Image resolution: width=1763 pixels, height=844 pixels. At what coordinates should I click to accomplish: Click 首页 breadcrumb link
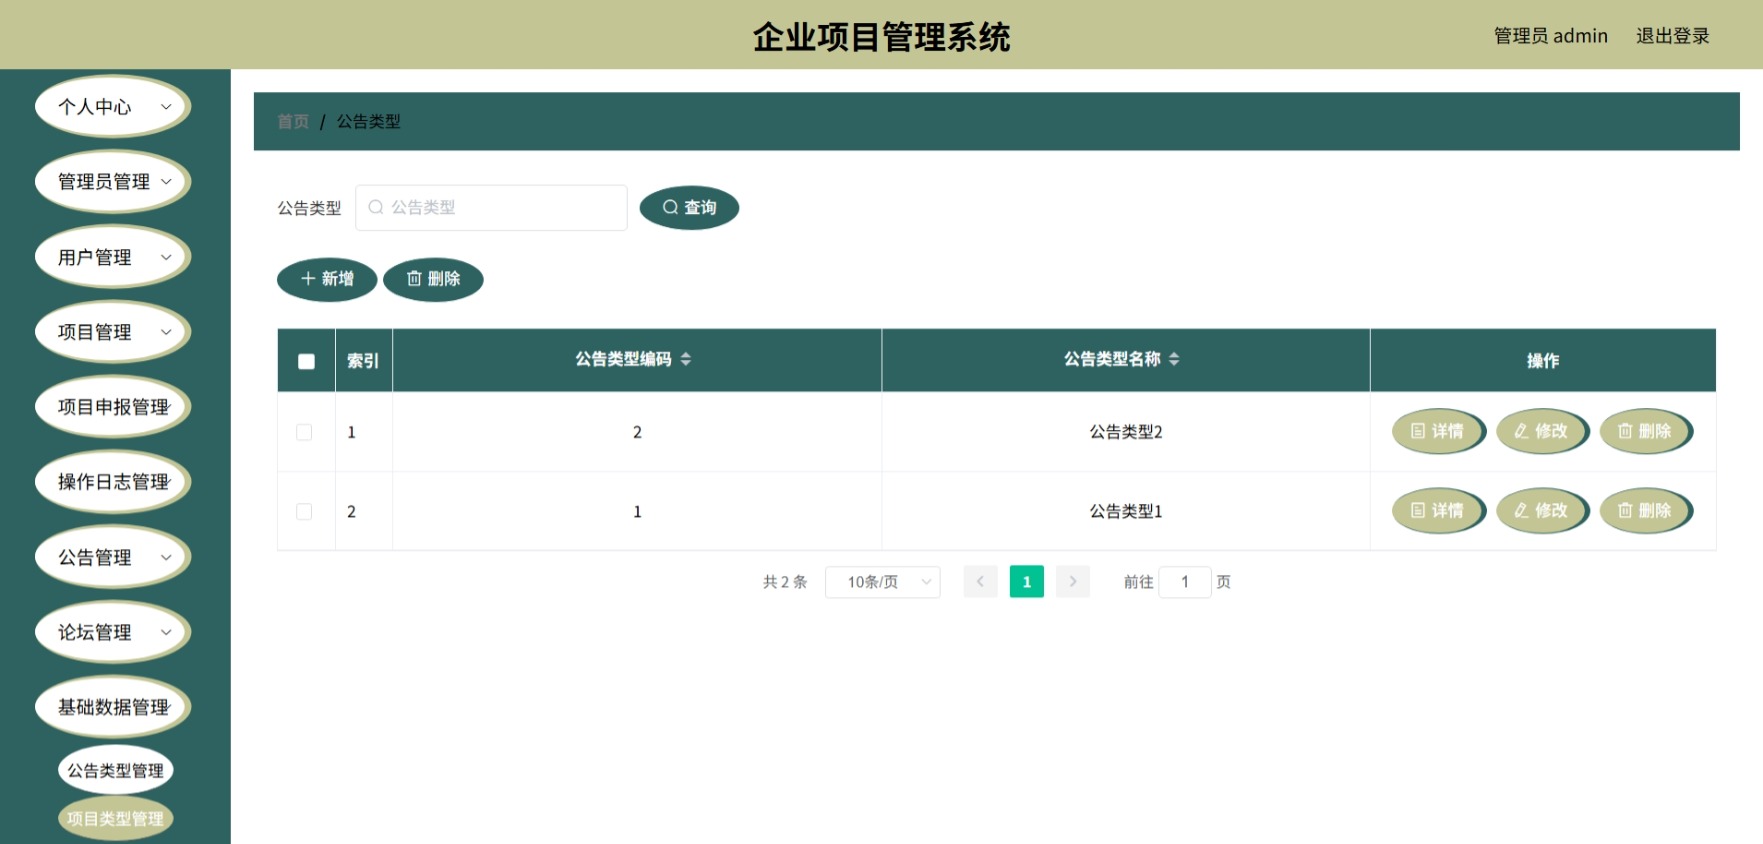(293, 121)
